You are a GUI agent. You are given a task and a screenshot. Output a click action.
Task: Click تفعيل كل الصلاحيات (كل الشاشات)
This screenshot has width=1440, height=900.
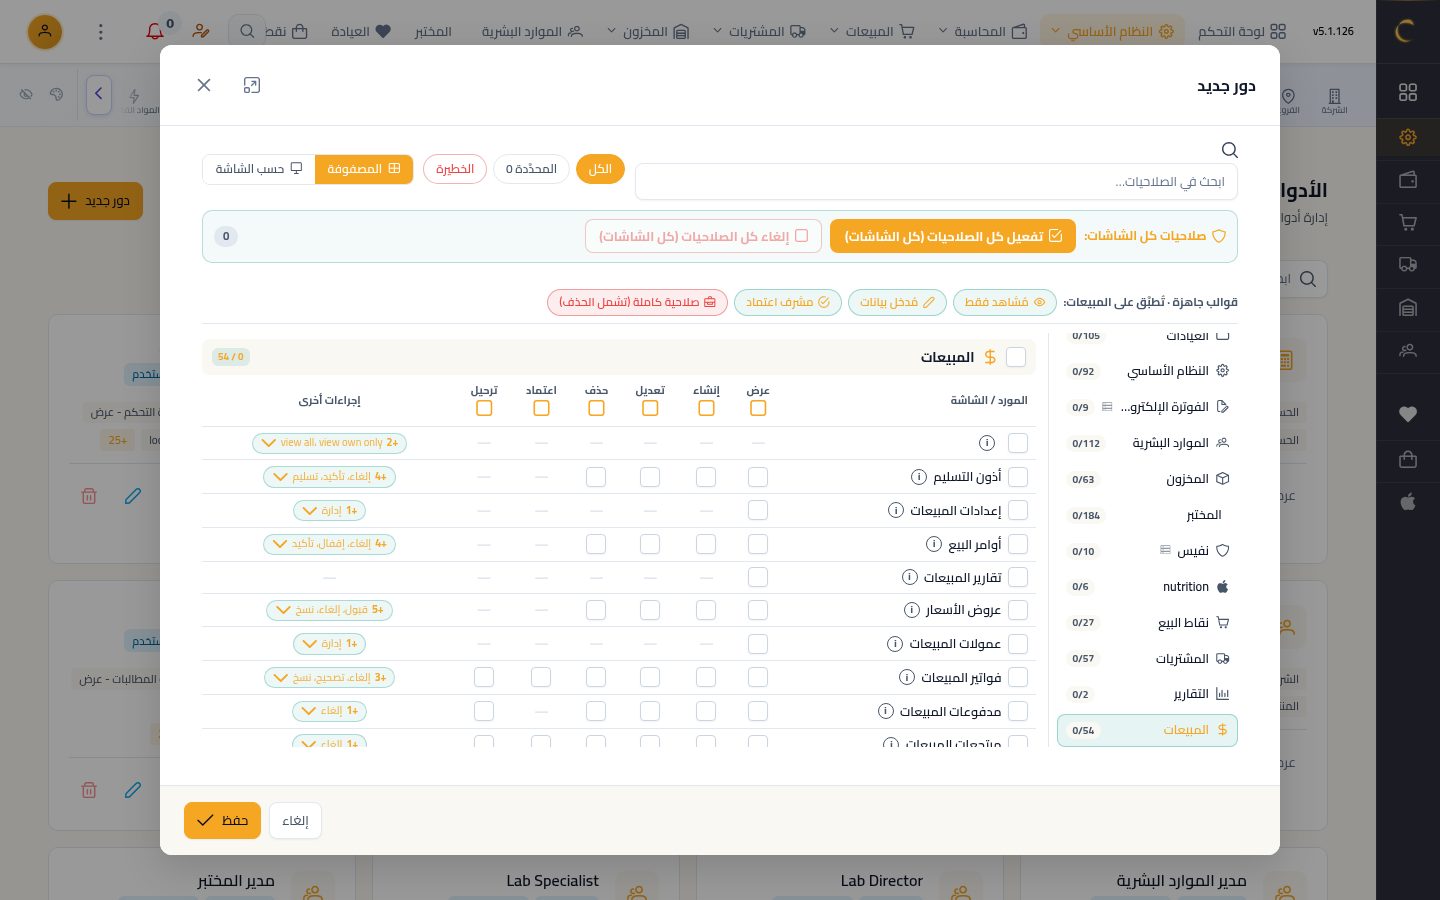click(x=953, y=236)
